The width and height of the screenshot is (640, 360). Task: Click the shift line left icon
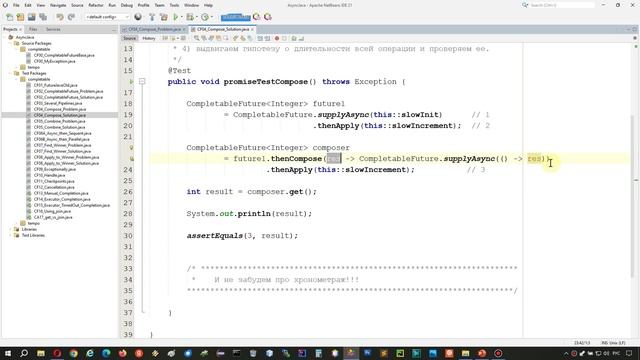point(260,38)
